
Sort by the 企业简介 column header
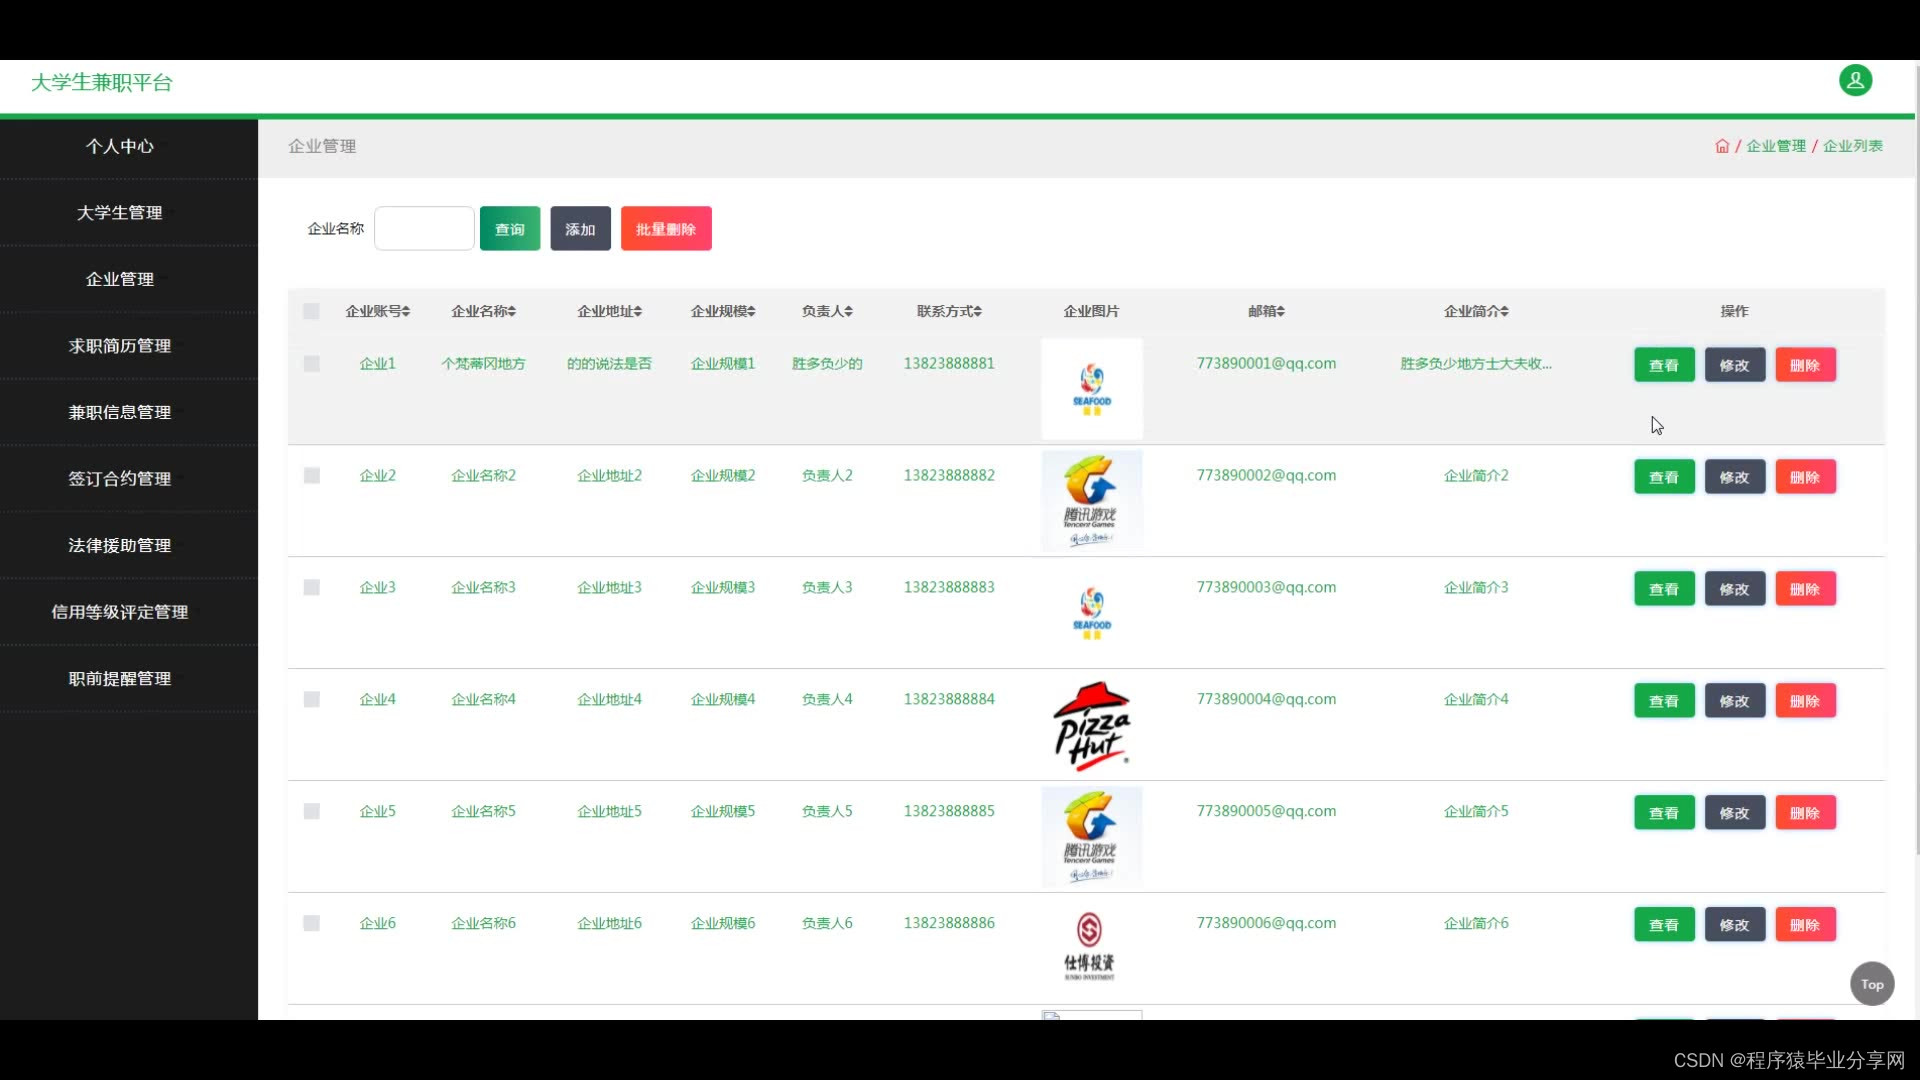[1476, 312]
